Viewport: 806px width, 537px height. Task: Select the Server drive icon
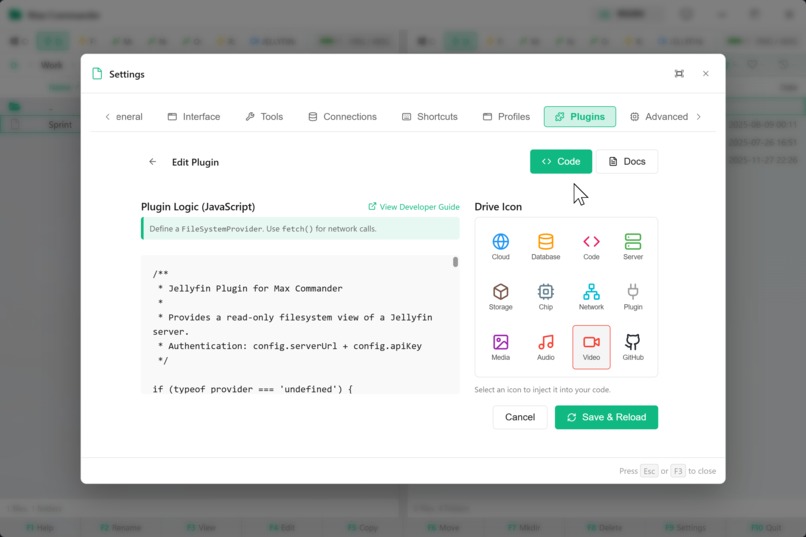pyautogui.click(x=633, y=246)
